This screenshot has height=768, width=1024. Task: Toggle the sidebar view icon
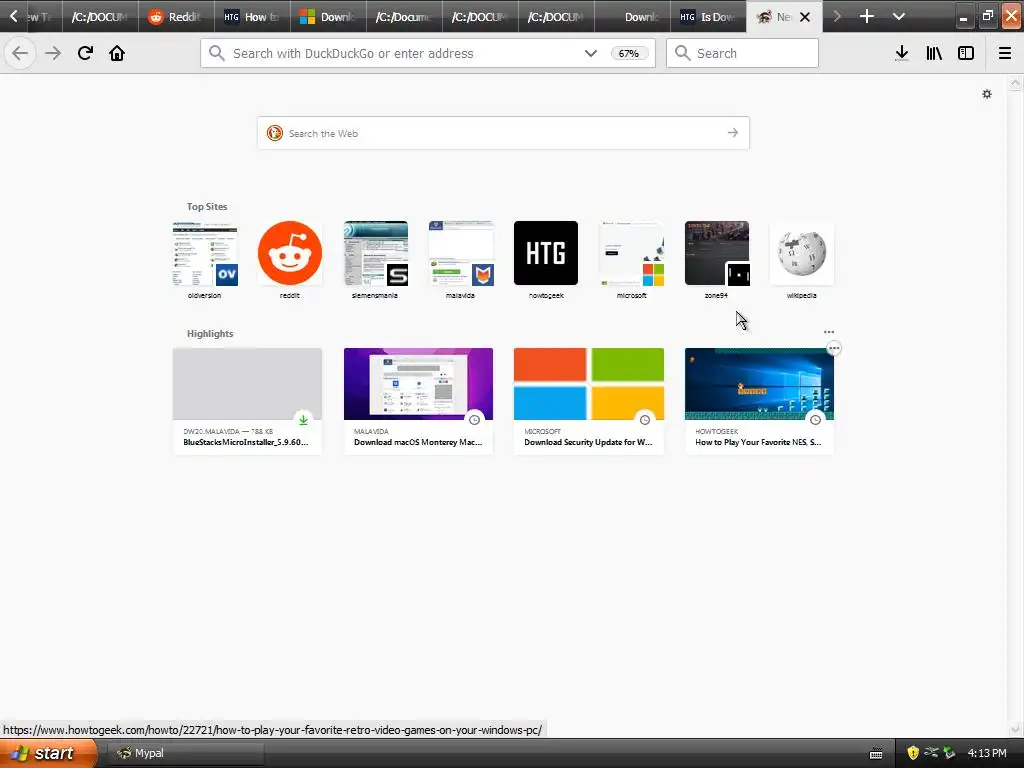[x=966, y=53]
